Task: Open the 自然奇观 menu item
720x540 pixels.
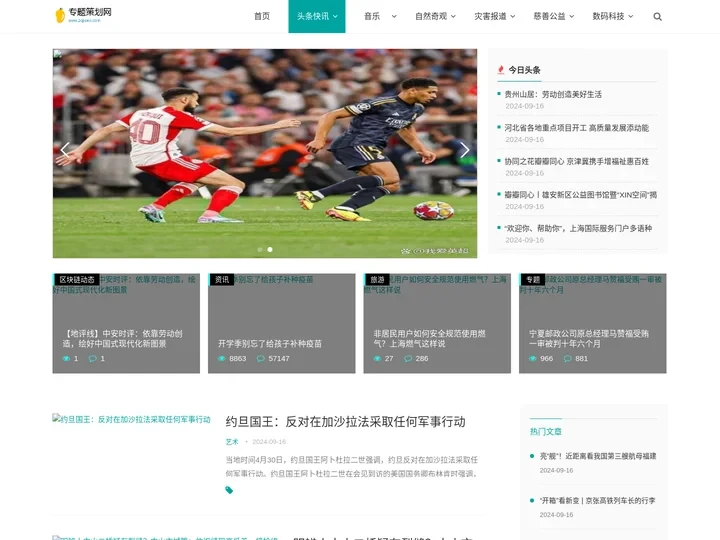Action: 431,17
